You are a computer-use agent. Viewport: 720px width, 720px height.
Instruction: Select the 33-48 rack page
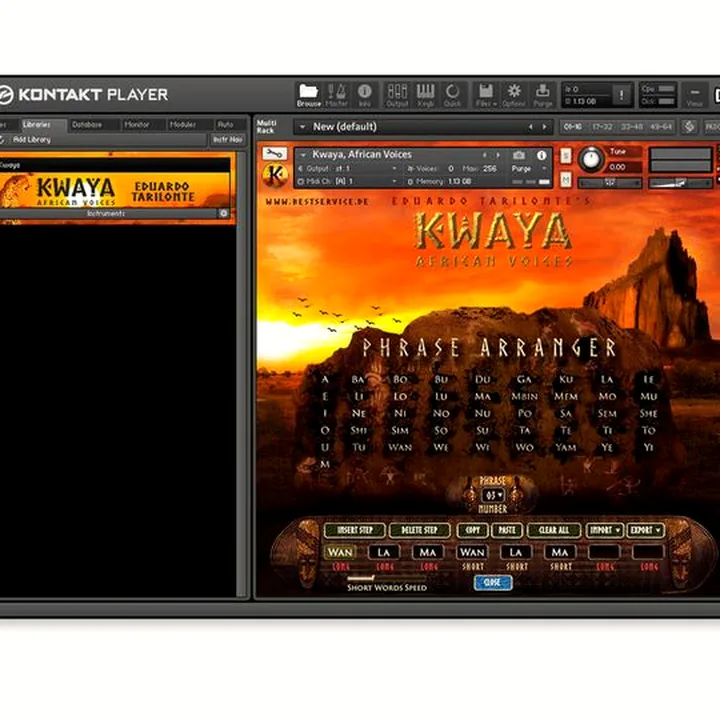[632, 126]
